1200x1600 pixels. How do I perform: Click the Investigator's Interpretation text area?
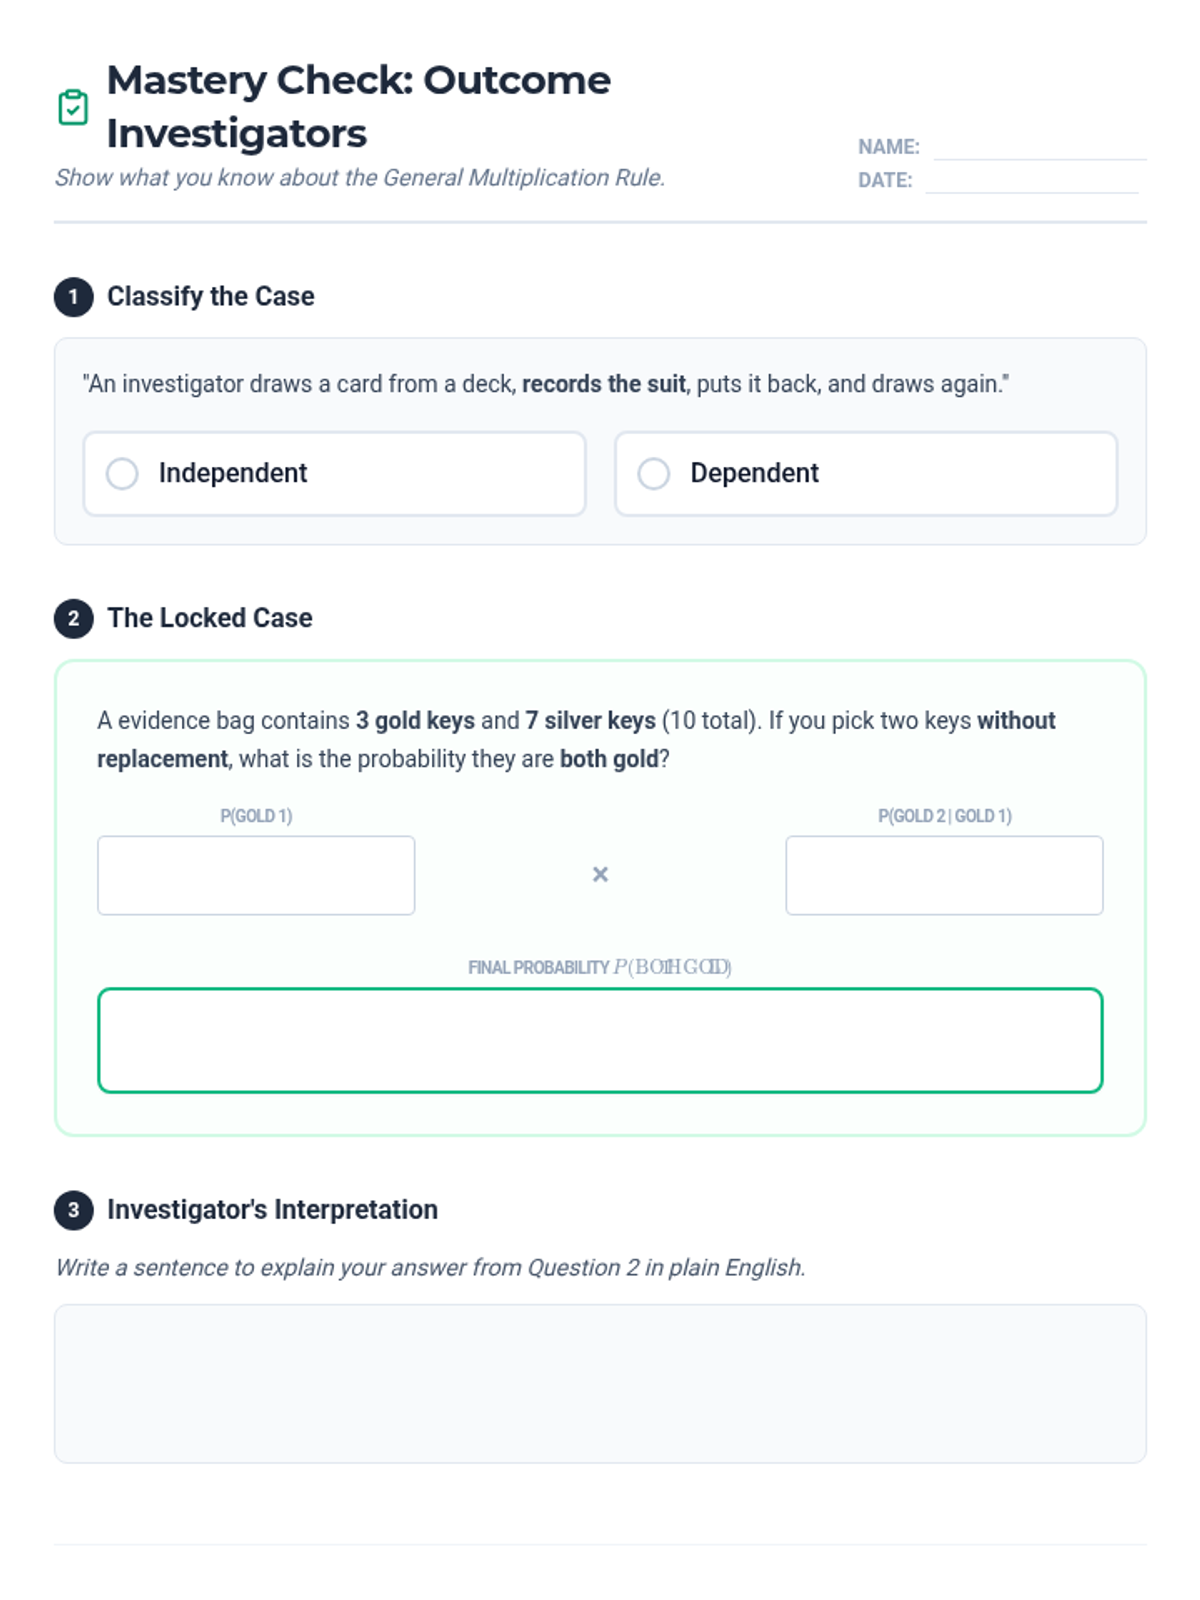(600, 1383)
